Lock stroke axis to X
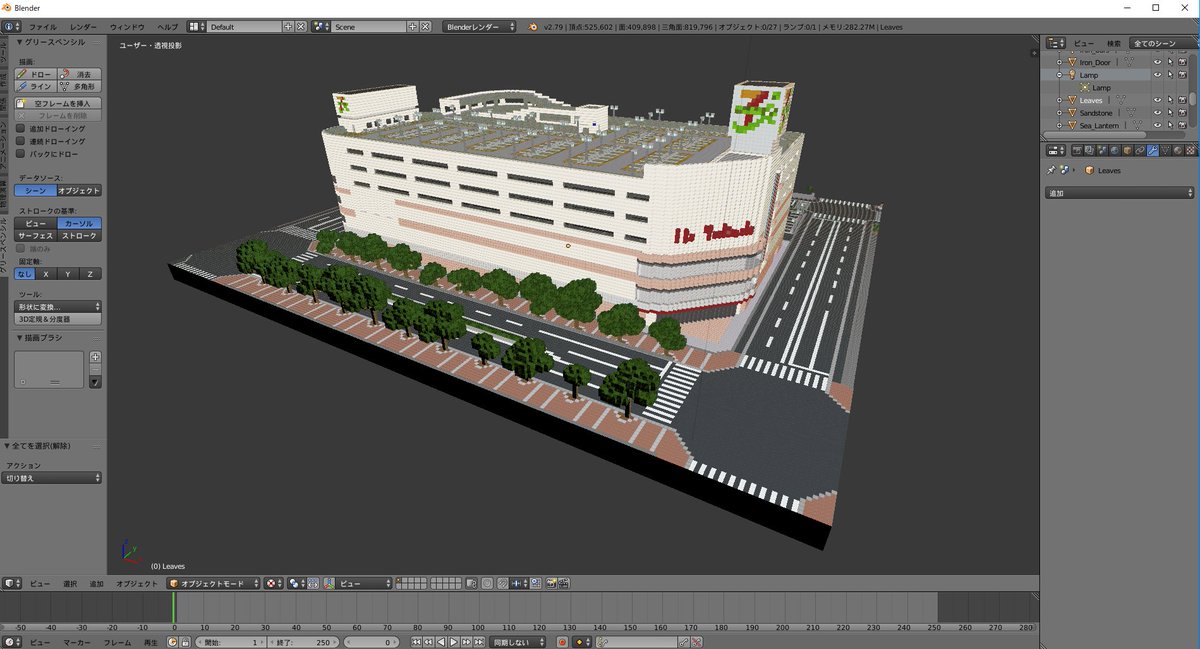 (x=46, y=273)
